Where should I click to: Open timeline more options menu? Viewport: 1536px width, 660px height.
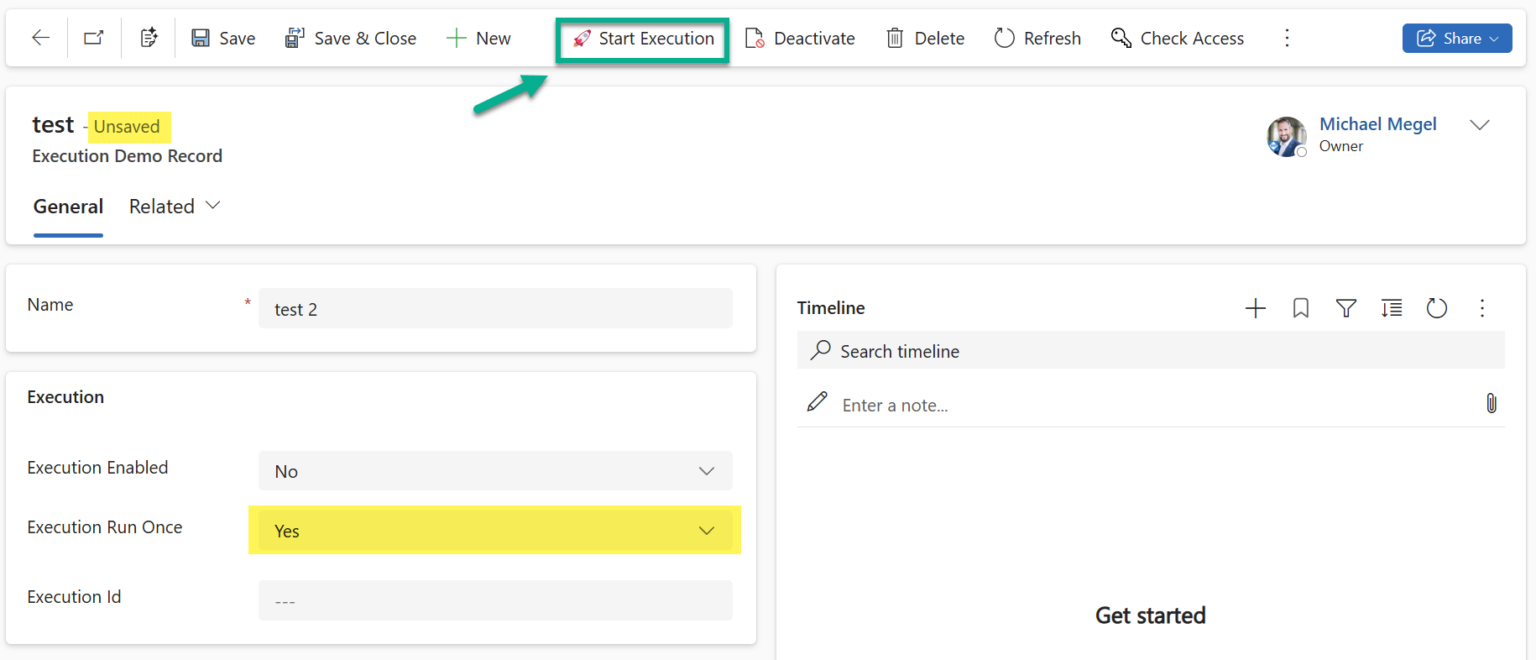[x=1482, y=308]
